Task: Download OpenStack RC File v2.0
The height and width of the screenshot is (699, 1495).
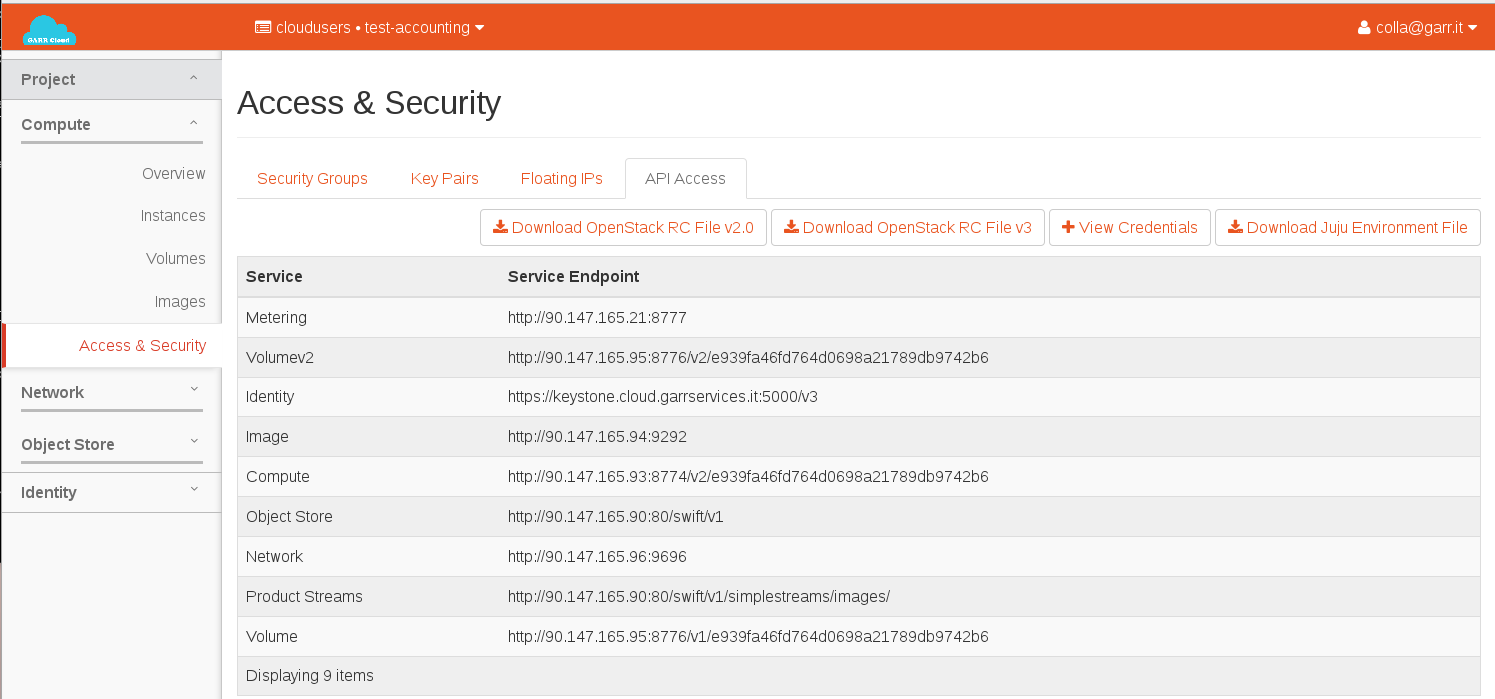Action: tap(624, 228)
